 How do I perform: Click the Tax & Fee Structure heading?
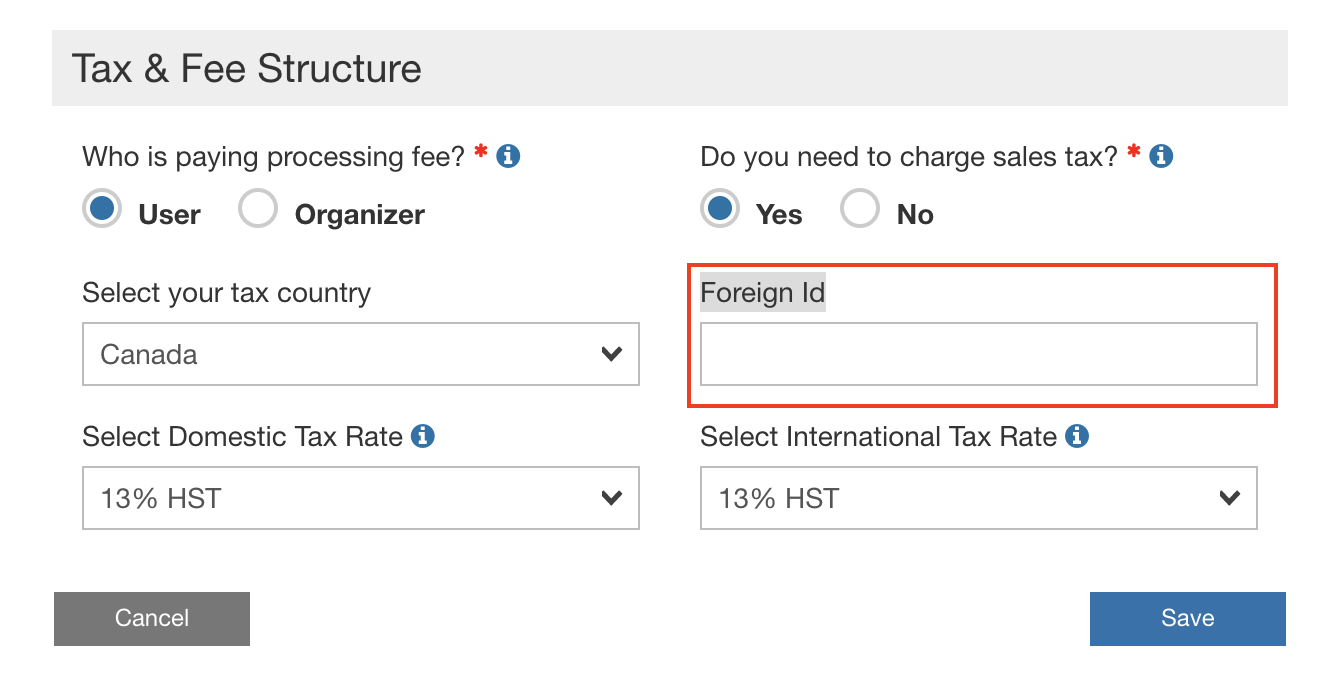pyautogui.click(x=246, y=69)
